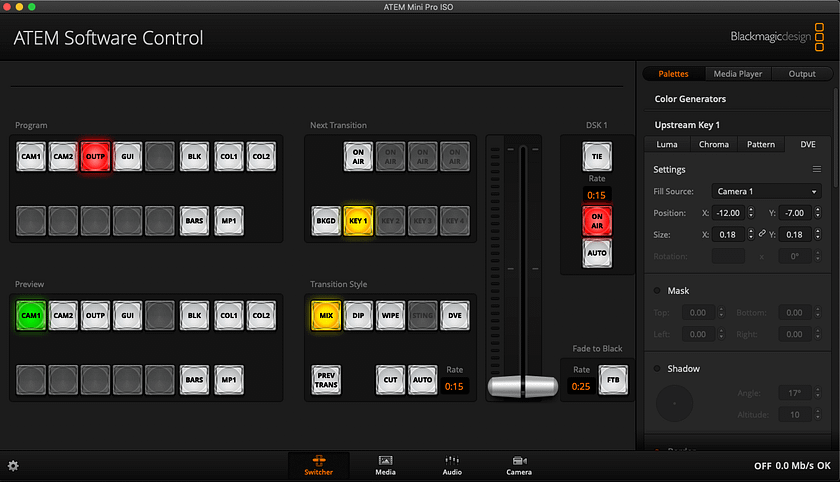840x482 pixels.
Task: Open the DVE key tab
Action: pyautogui.click(x=808, y=144)
